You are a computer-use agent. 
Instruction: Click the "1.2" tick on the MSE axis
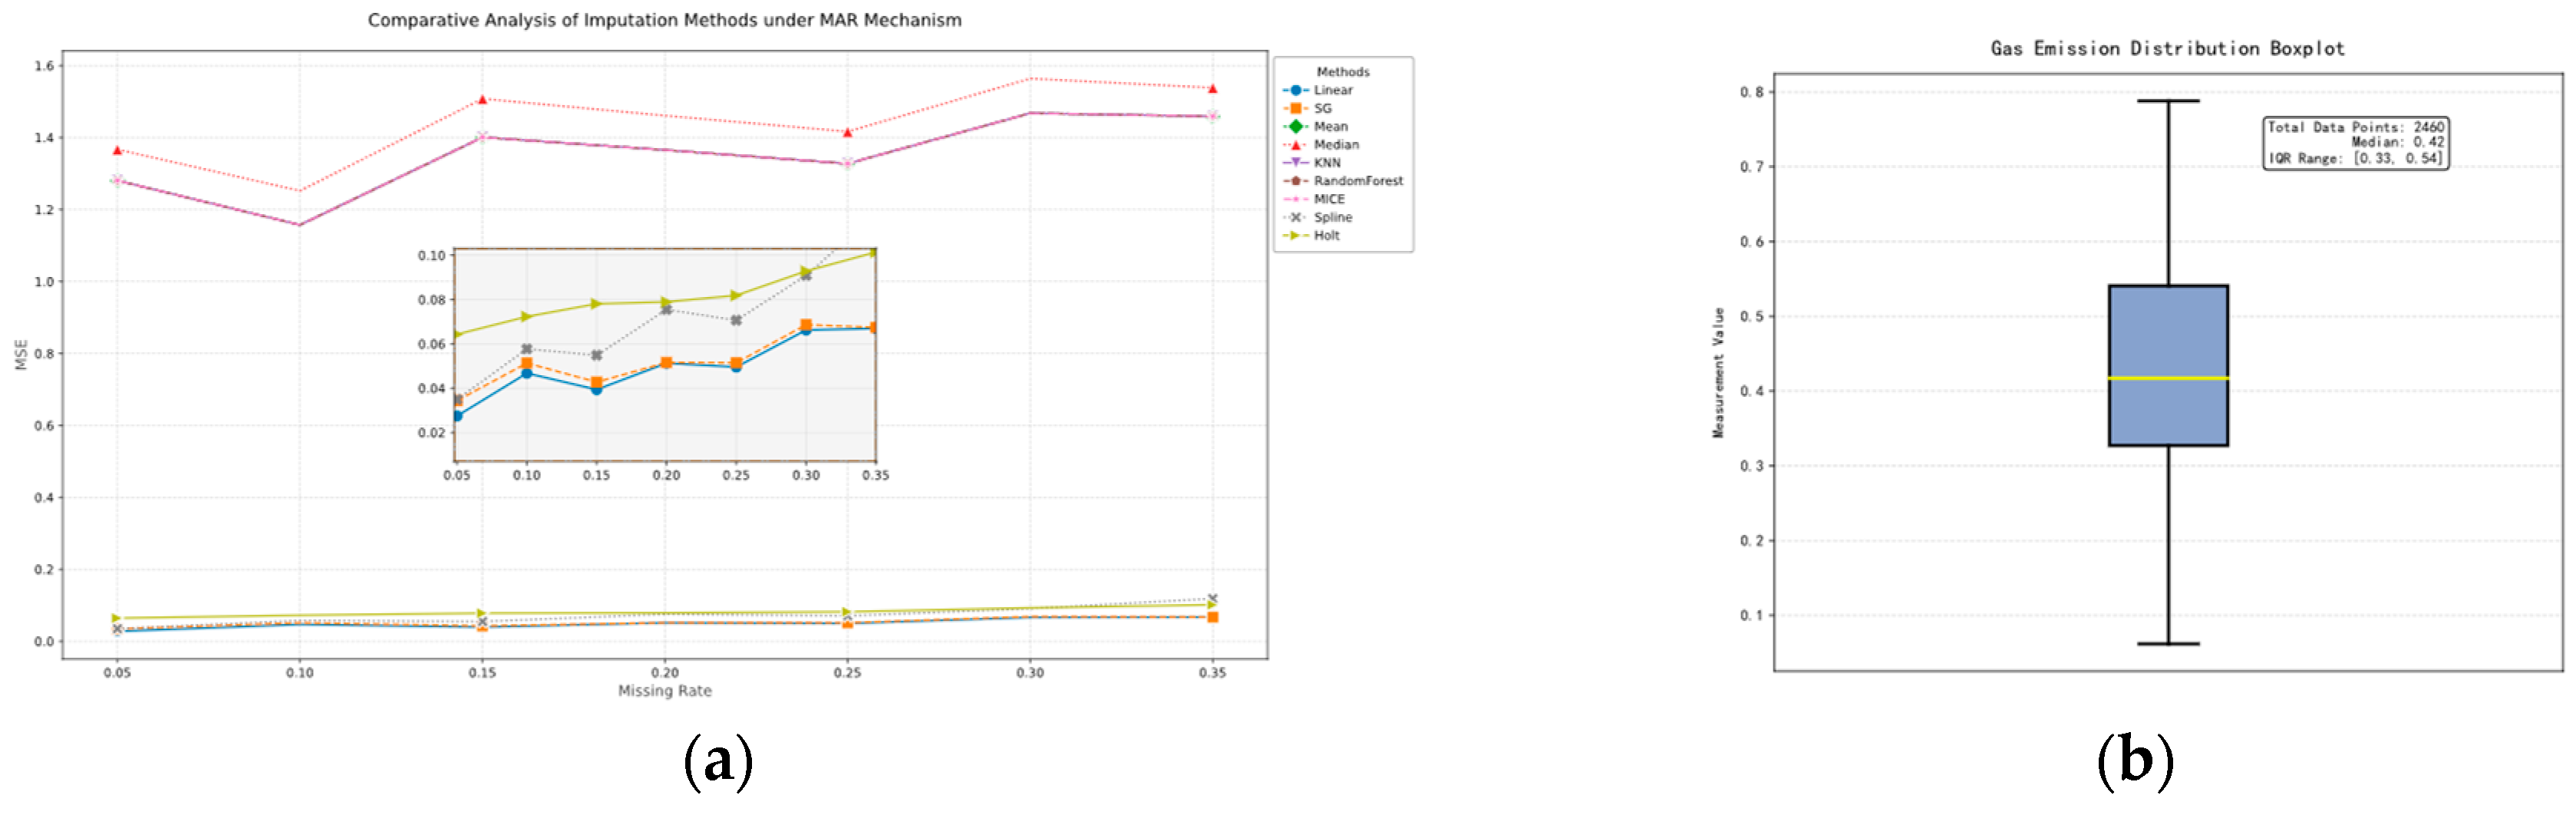click(x=44, y=210)
